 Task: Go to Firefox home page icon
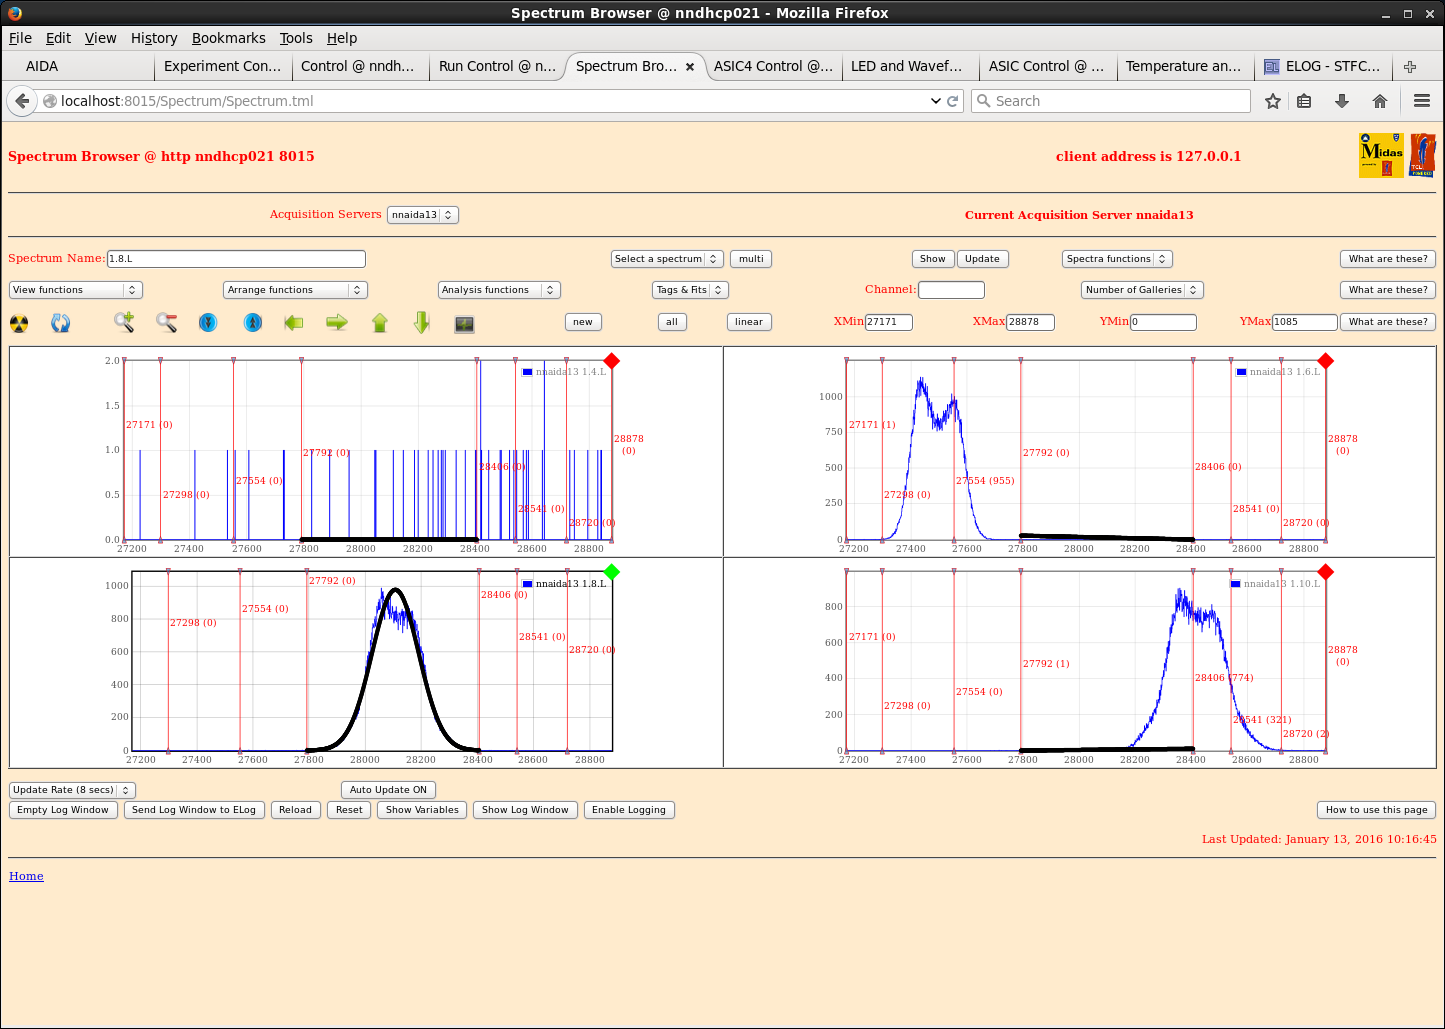pos(1380,101)
